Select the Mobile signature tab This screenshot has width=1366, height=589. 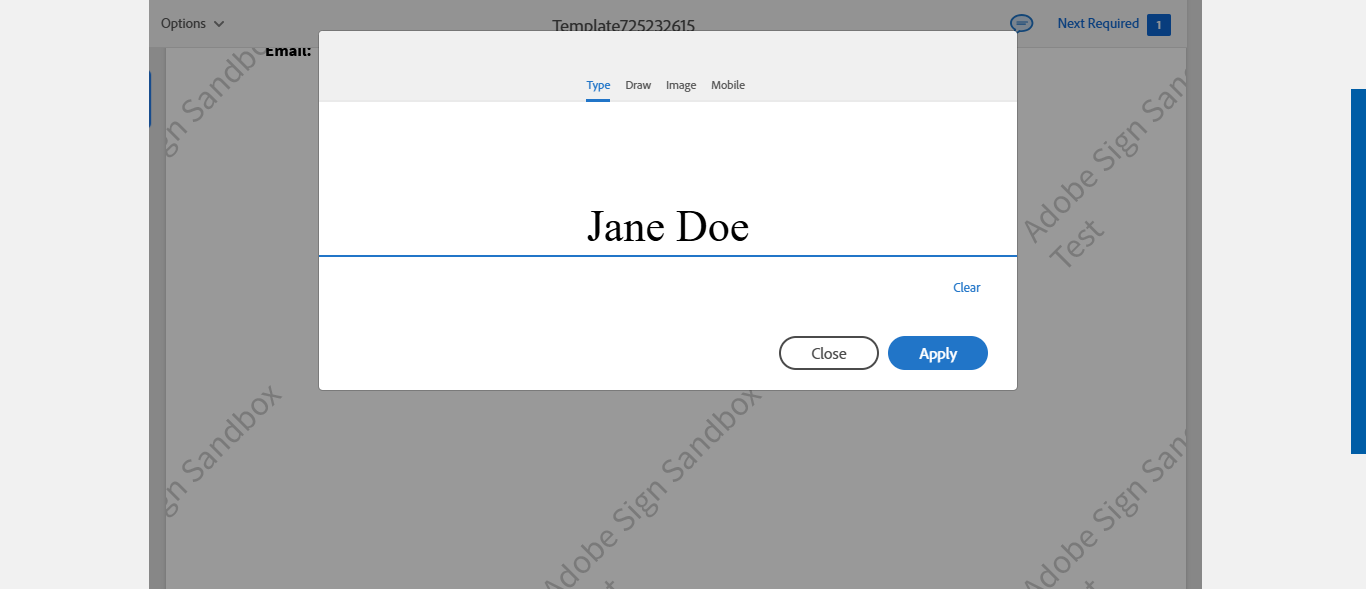tap(728, 85)
